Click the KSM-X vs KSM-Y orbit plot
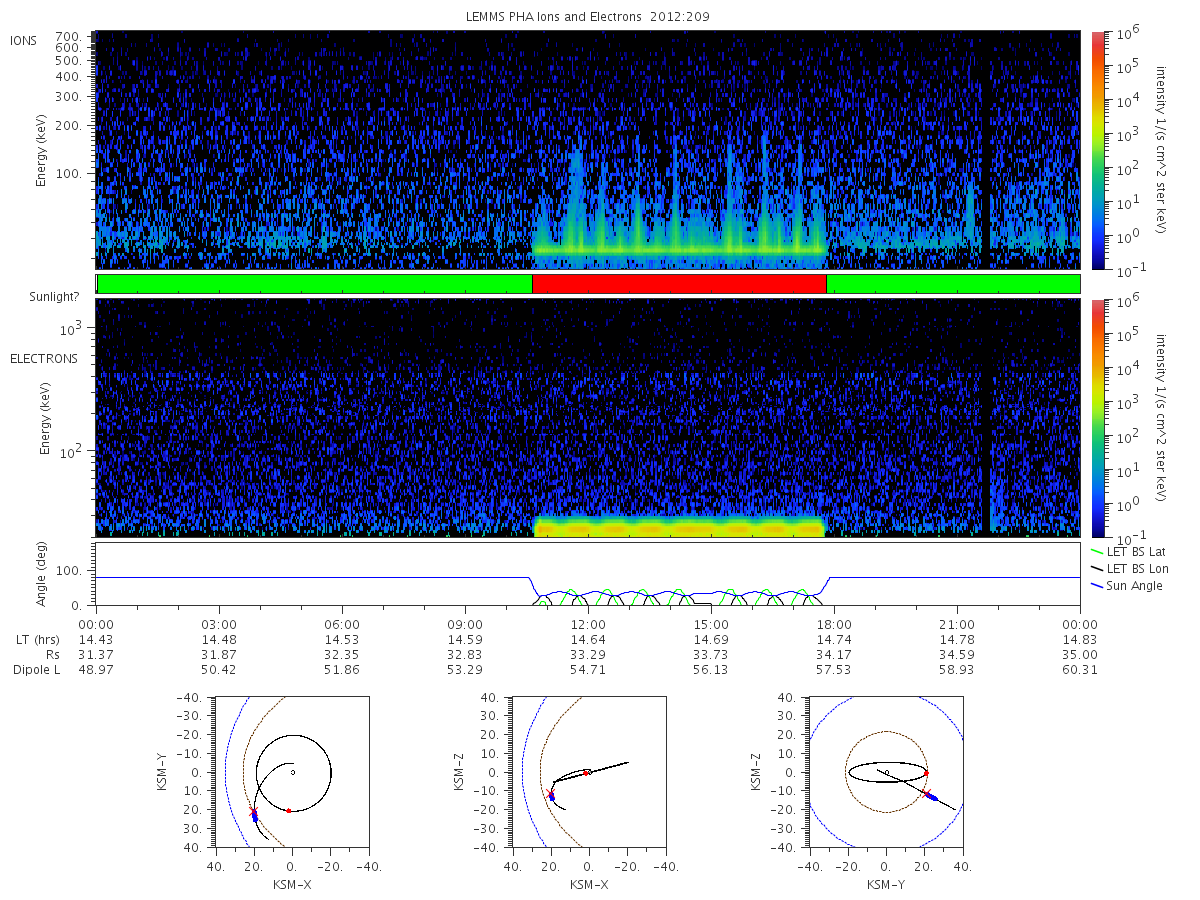This screenshot has width=1200, height=900. pos(292,772)
